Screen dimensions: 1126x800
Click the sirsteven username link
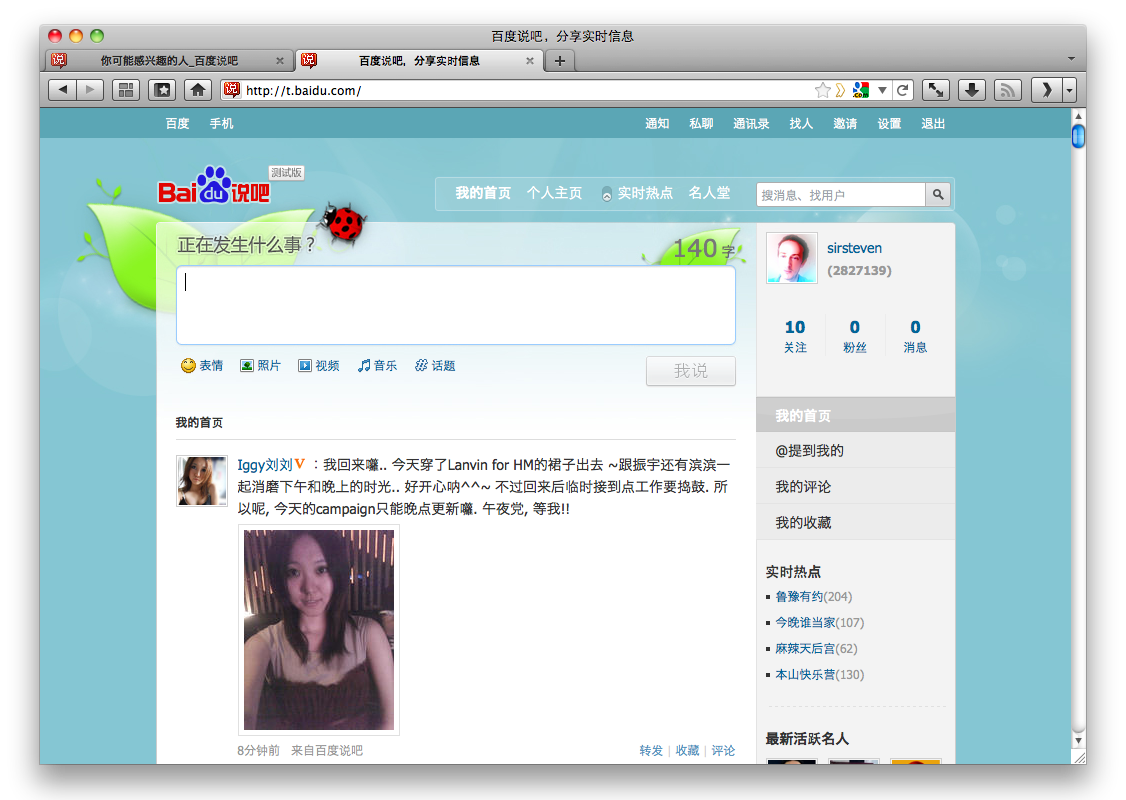tap(855, 248)
